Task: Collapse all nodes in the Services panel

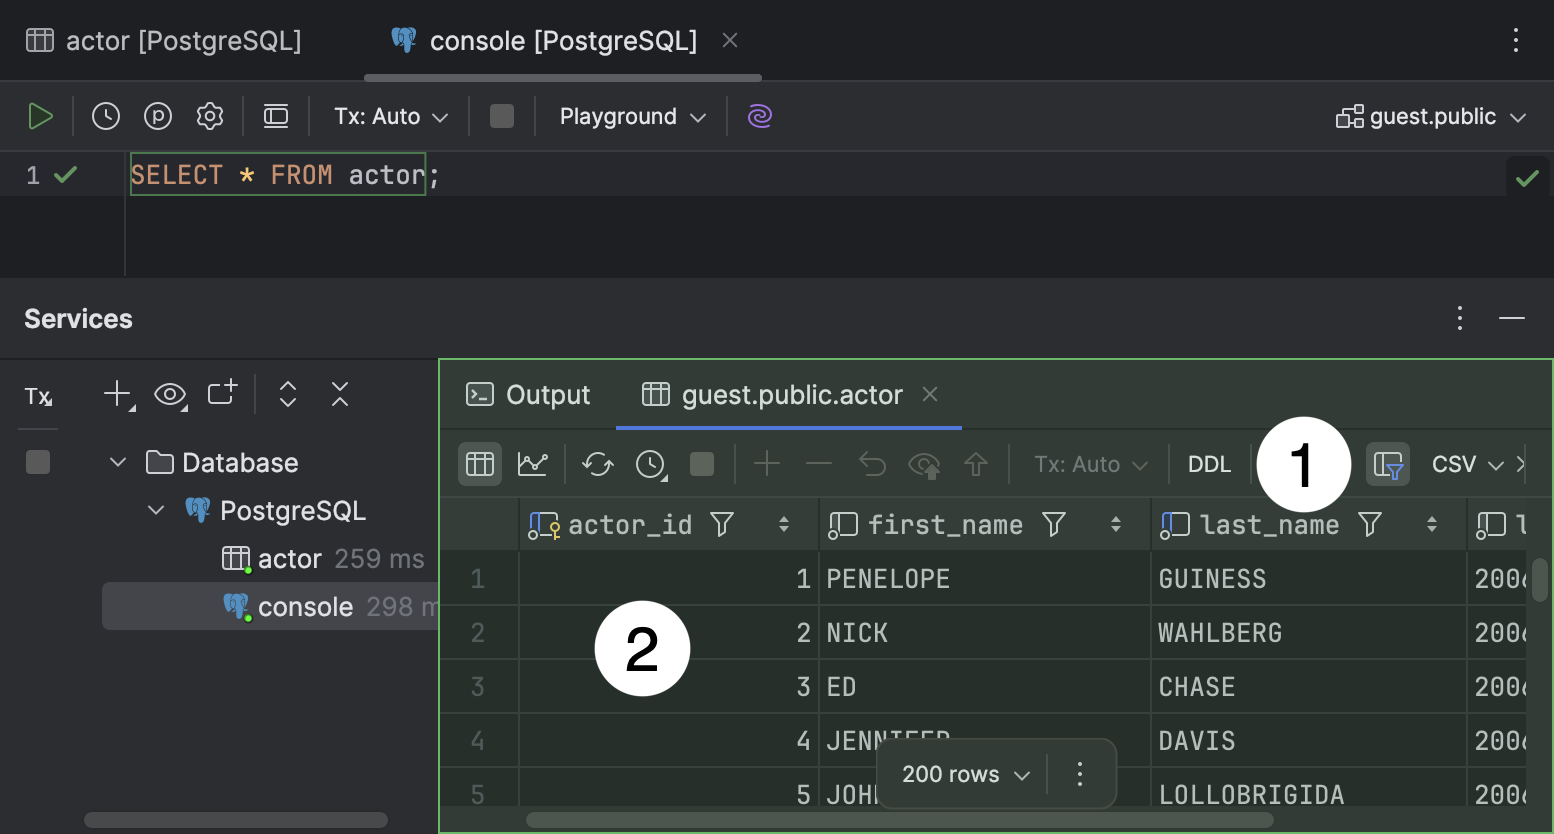Action: (x=339, y=394)
